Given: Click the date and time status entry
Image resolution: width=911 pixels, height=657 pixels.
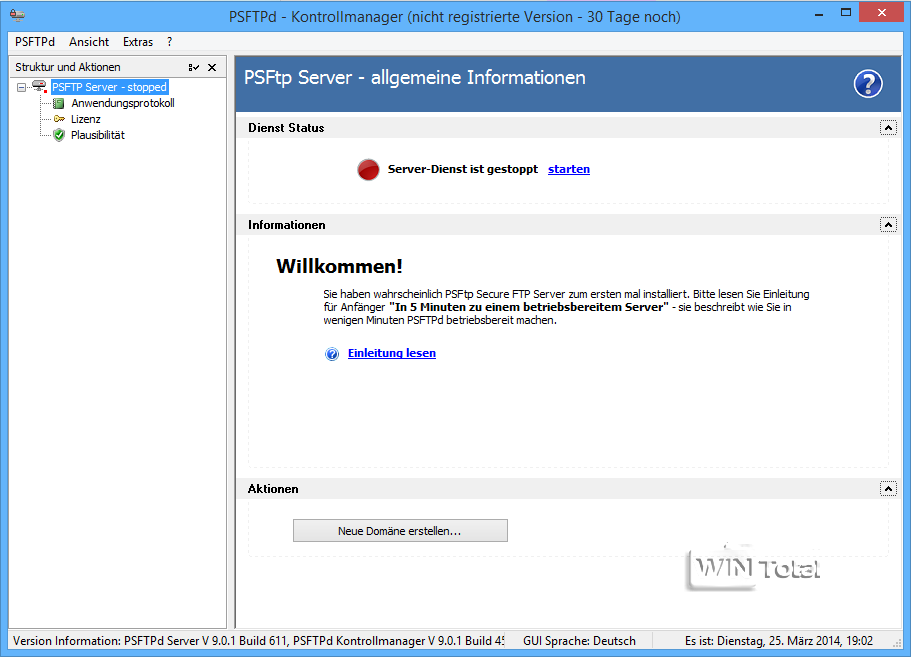Looking at the screenshot, I should (x=779, y=641).
